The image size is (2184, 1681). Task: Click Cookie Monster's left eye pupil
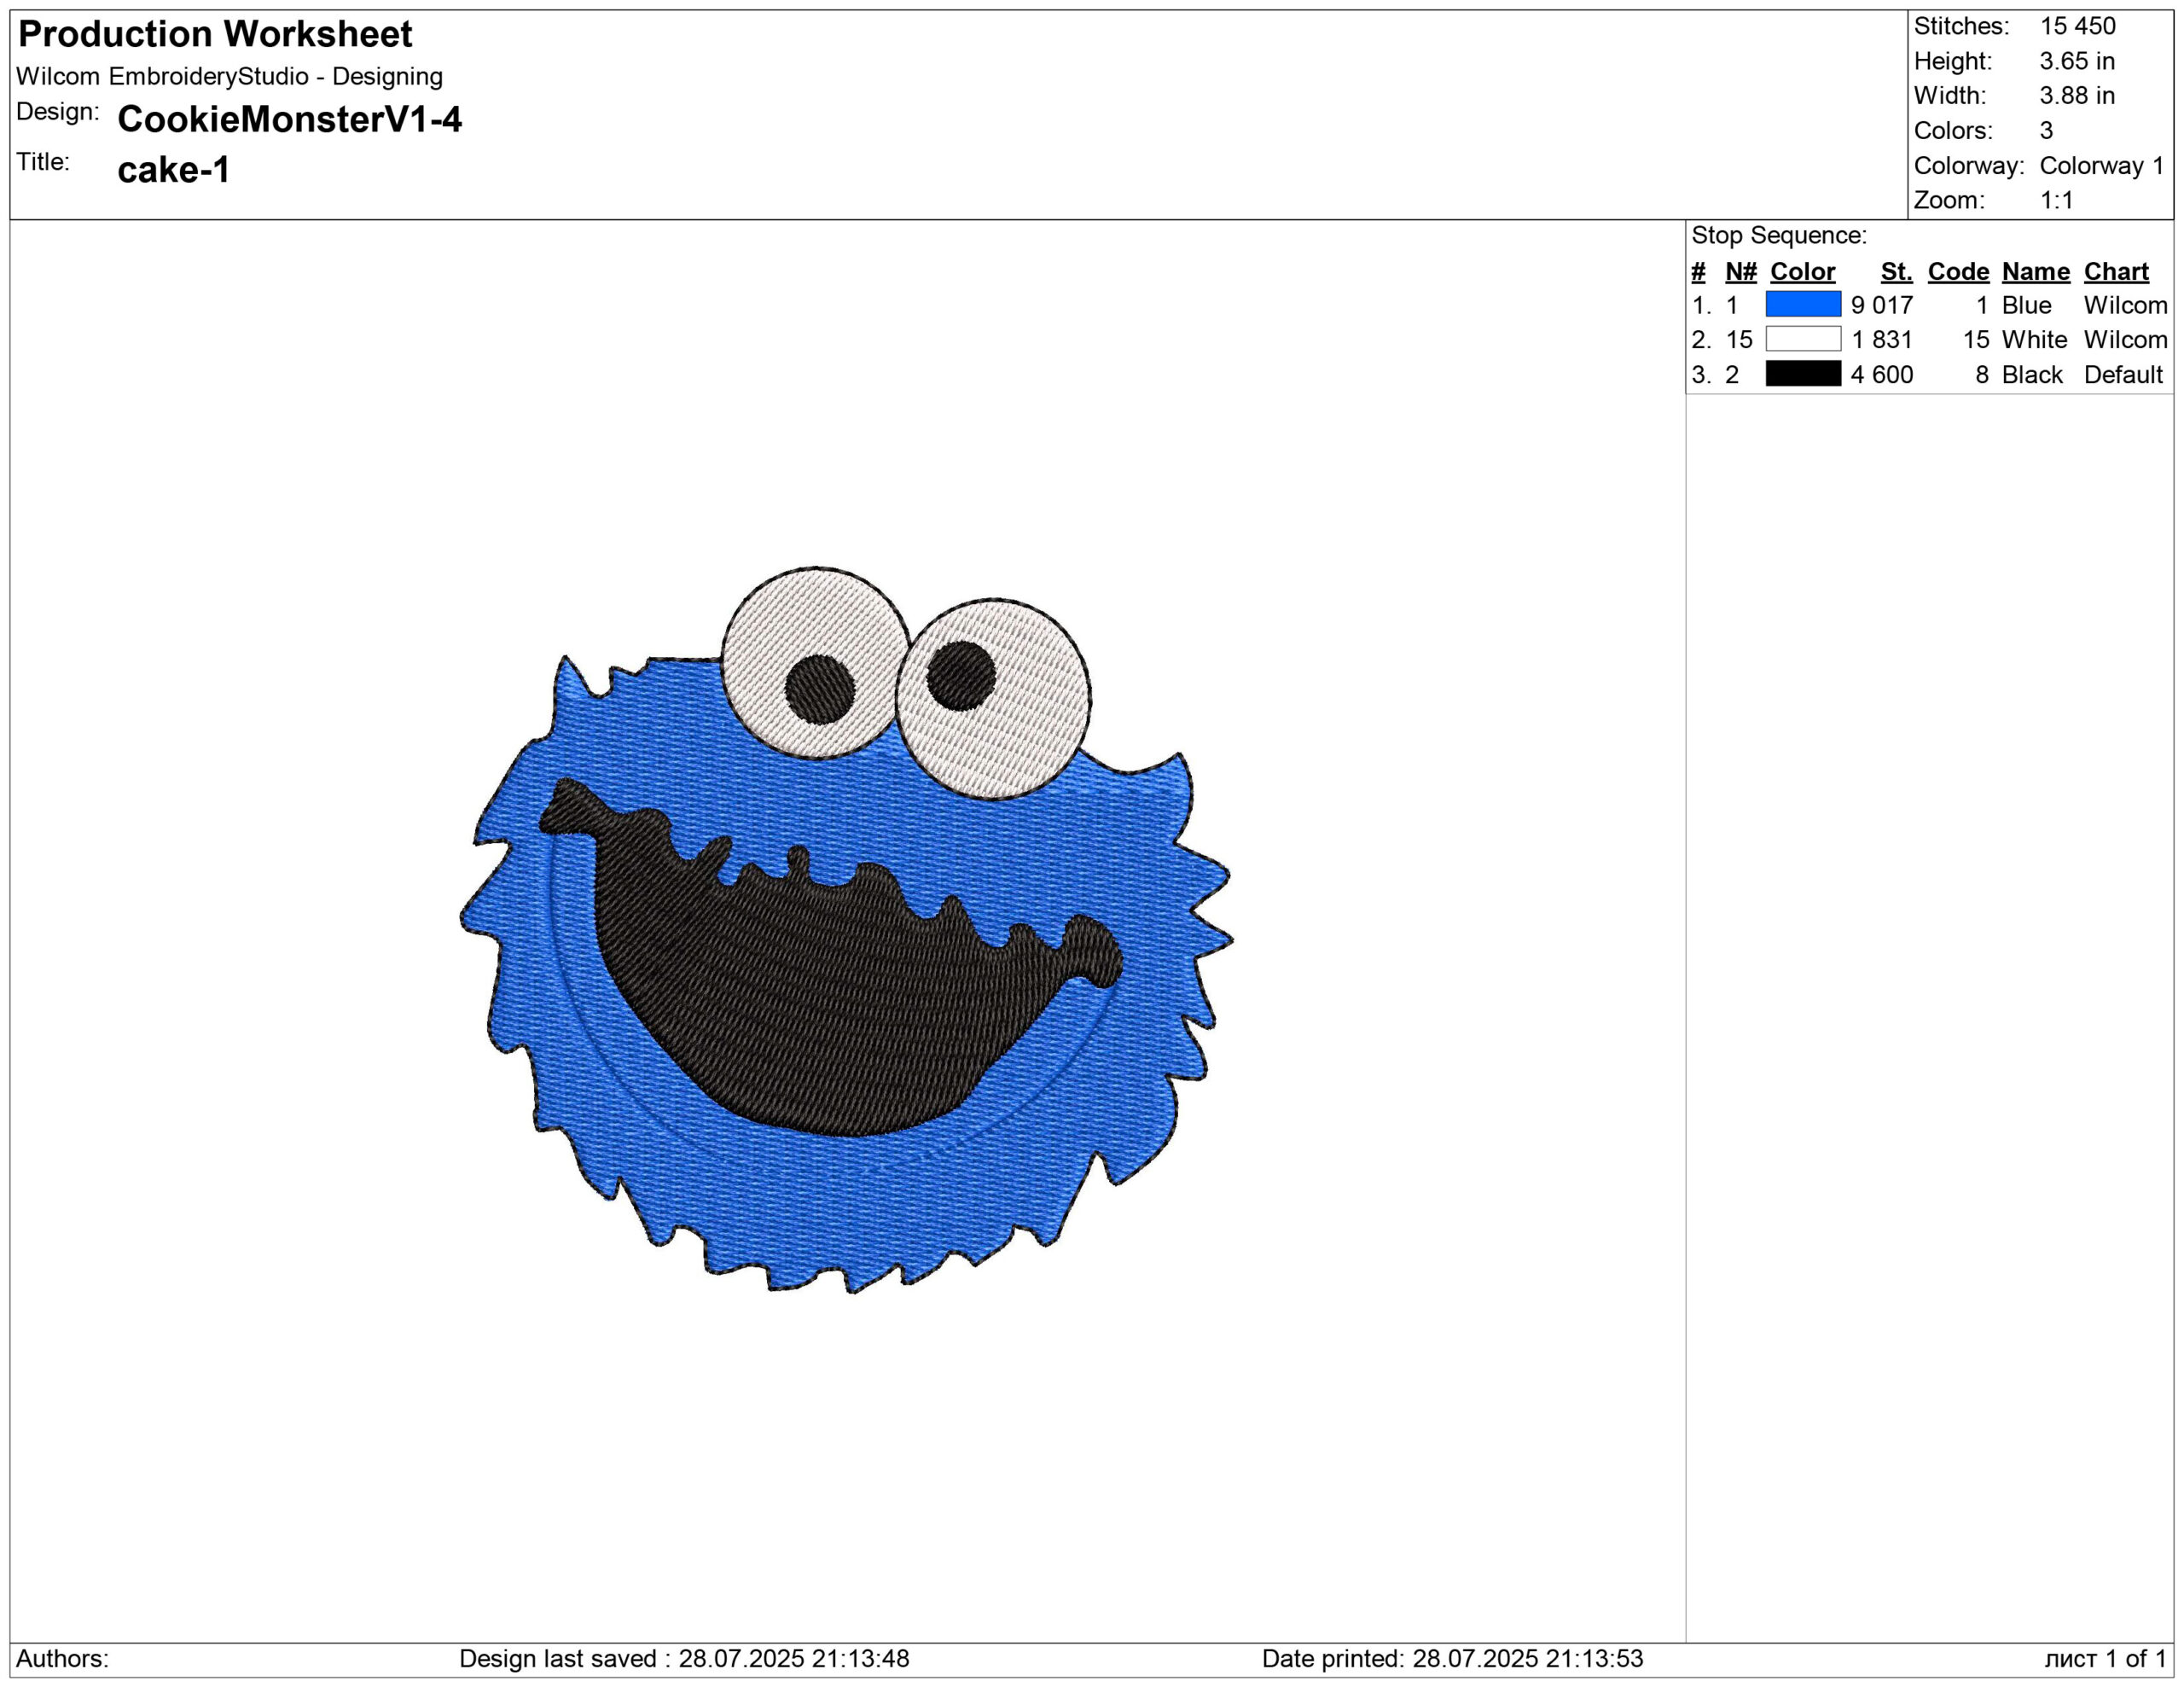819,689
